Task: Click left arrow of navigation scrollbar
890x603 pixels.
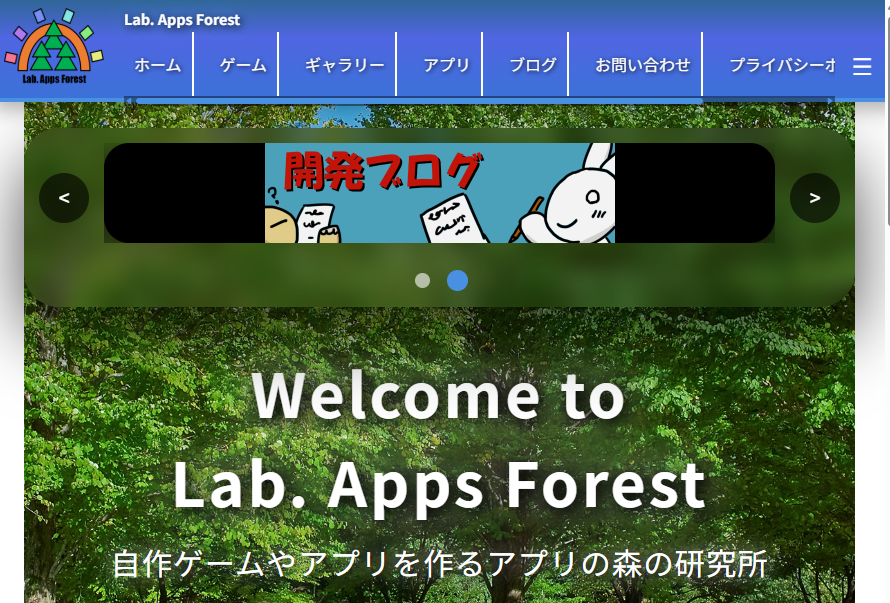Action: [129, 101]
